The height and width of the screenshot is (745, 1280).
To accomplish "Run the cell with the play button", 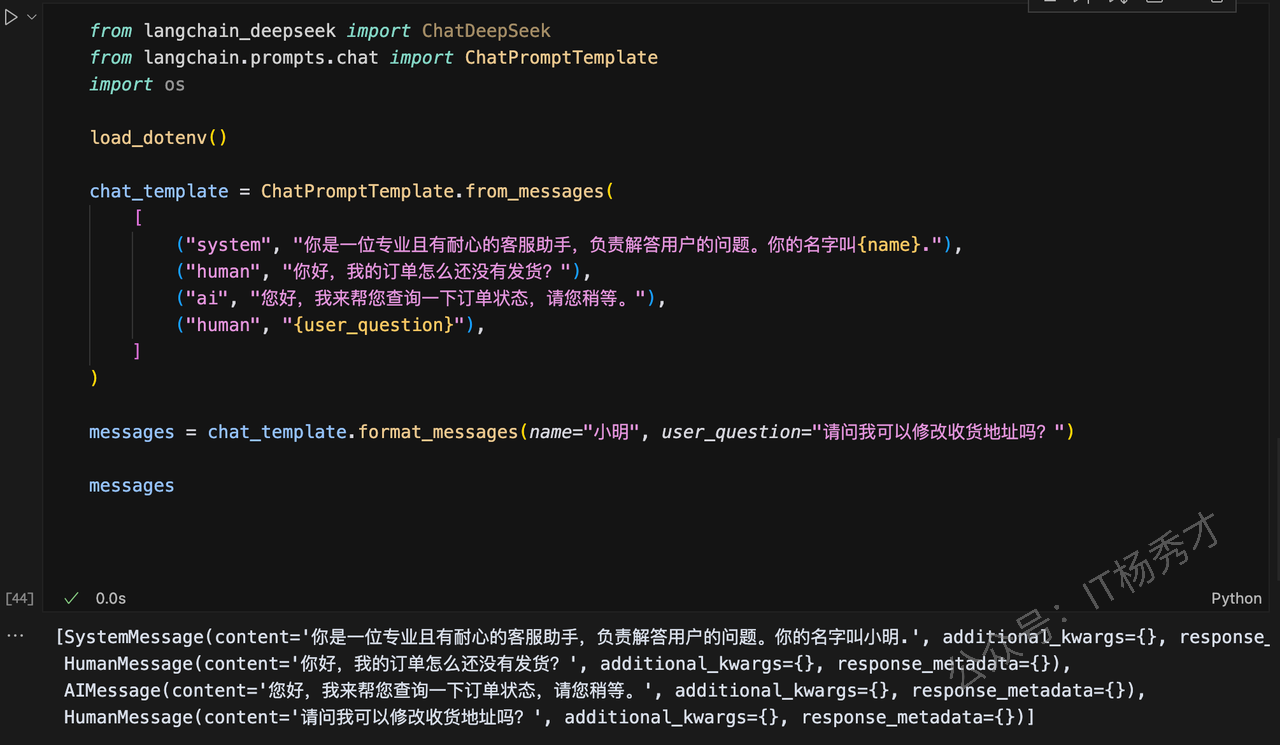I will click(x=11, y=18).
